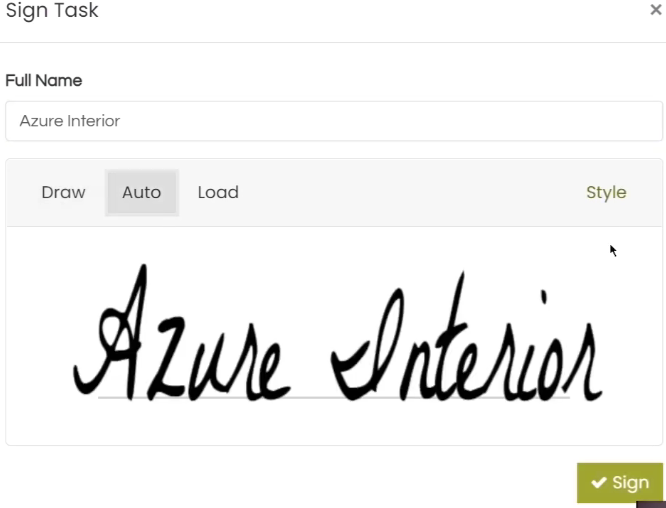Click the signature baseline underline

click(x=334, y=398)
